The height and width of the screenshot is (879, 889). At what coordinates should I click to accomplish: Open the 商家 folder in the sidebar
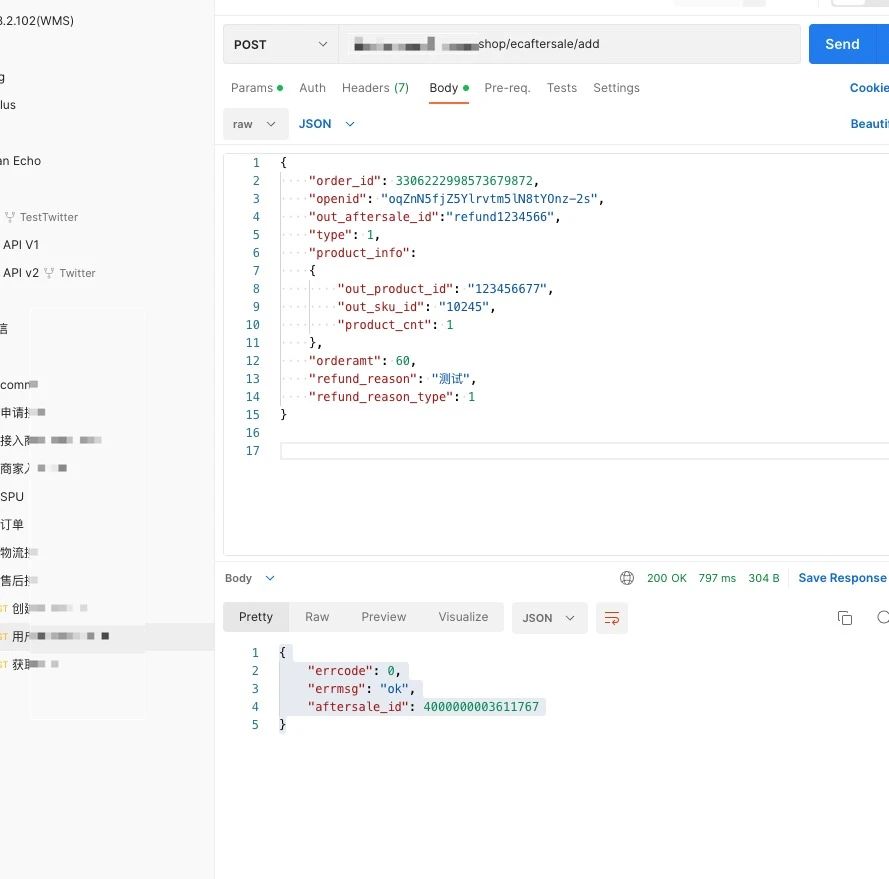tap(33, 468)
